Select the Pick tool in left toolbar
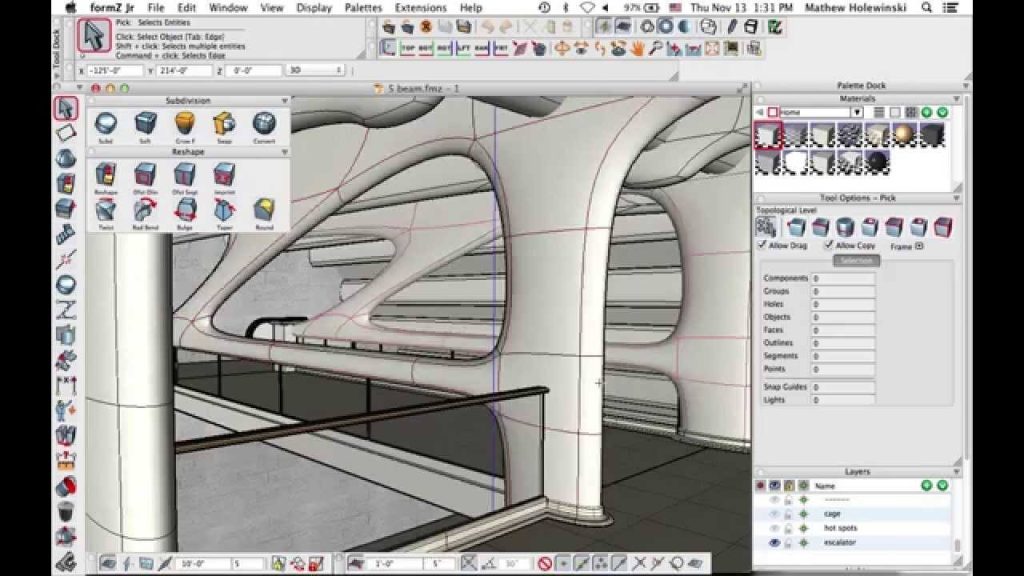Viewport: 1024px width, 576px height. (66, 108)
